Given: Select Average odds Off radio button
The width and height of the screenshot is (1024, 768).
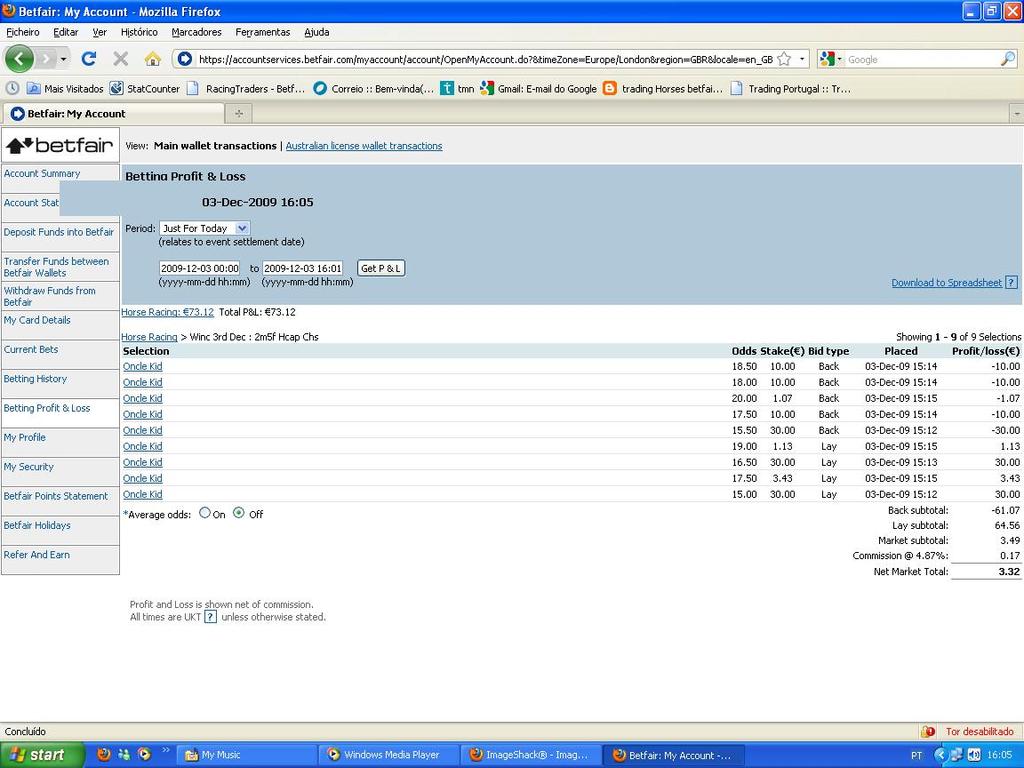Looking at the screenshot, I should coord(239,513).
